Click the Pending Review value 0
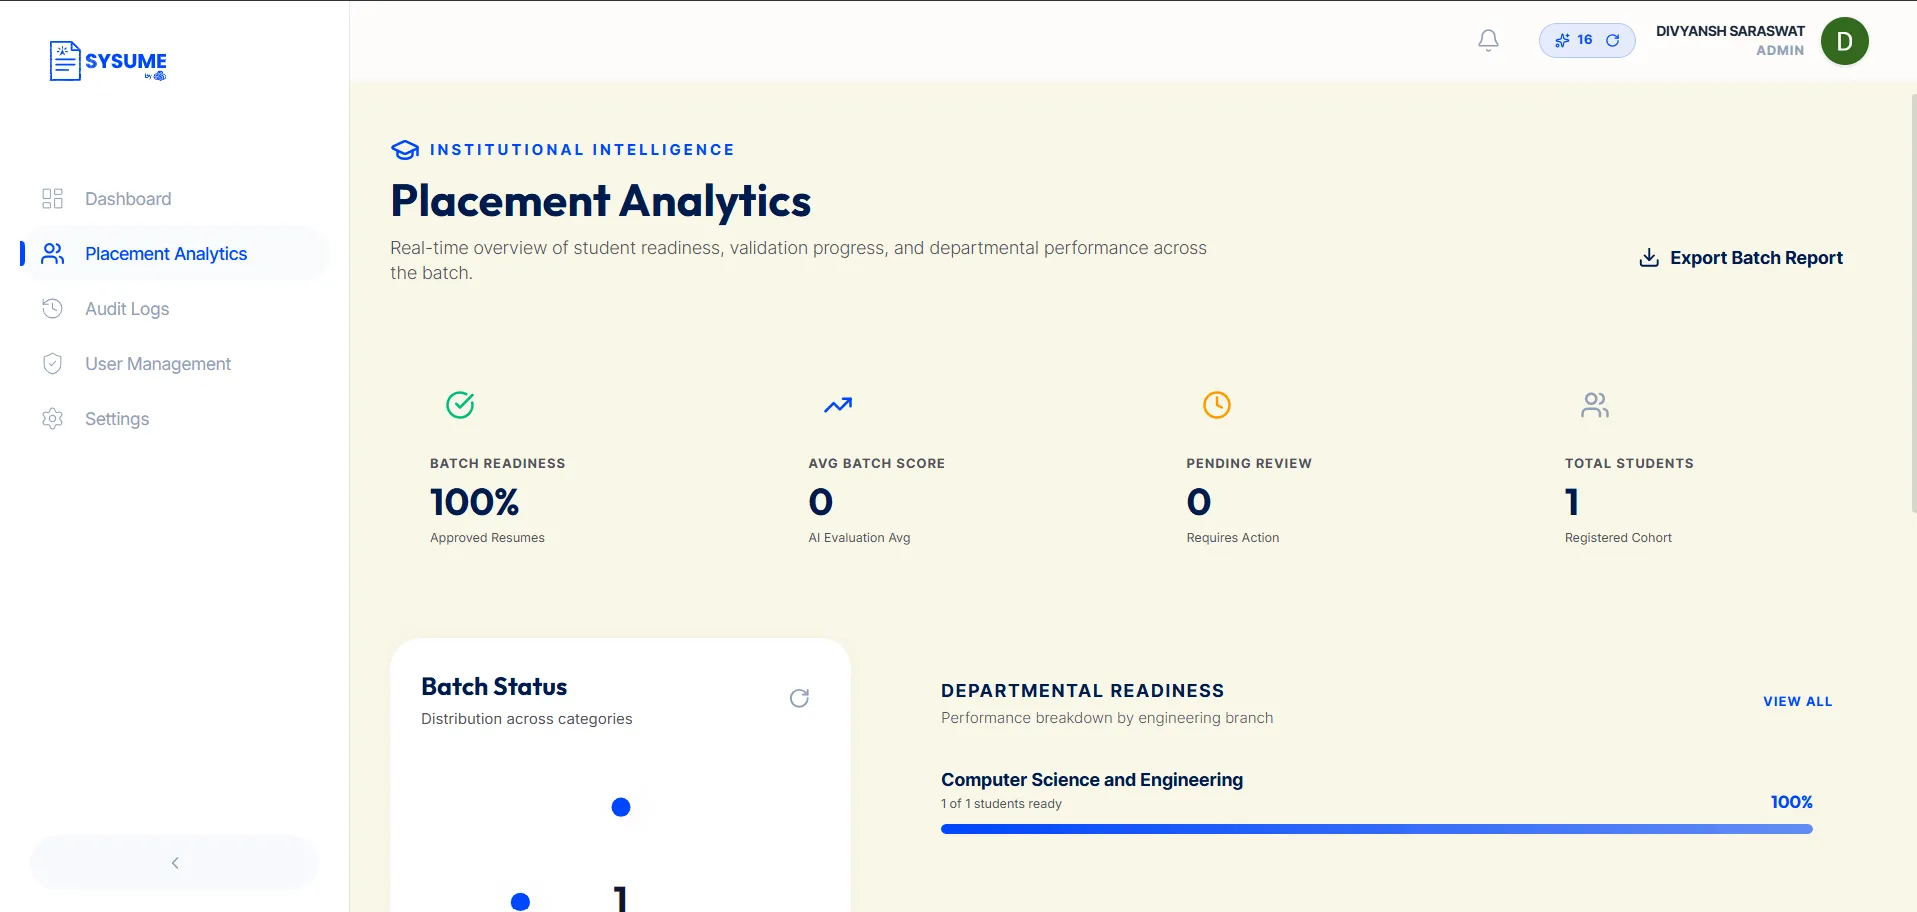The height and width of the screenshot is (912, 1917). 1199,501
